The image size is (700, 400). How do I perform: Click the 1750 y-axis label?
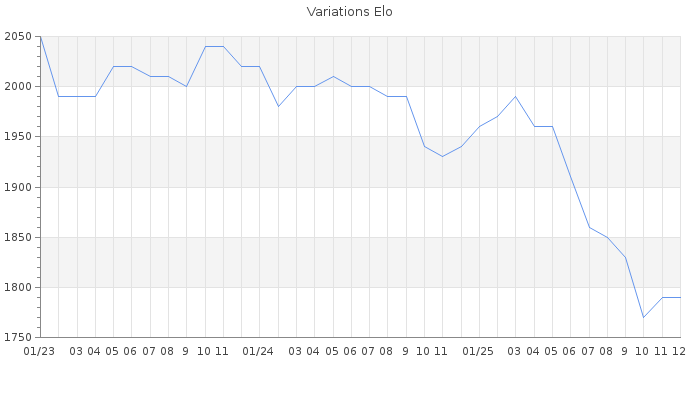17,337
